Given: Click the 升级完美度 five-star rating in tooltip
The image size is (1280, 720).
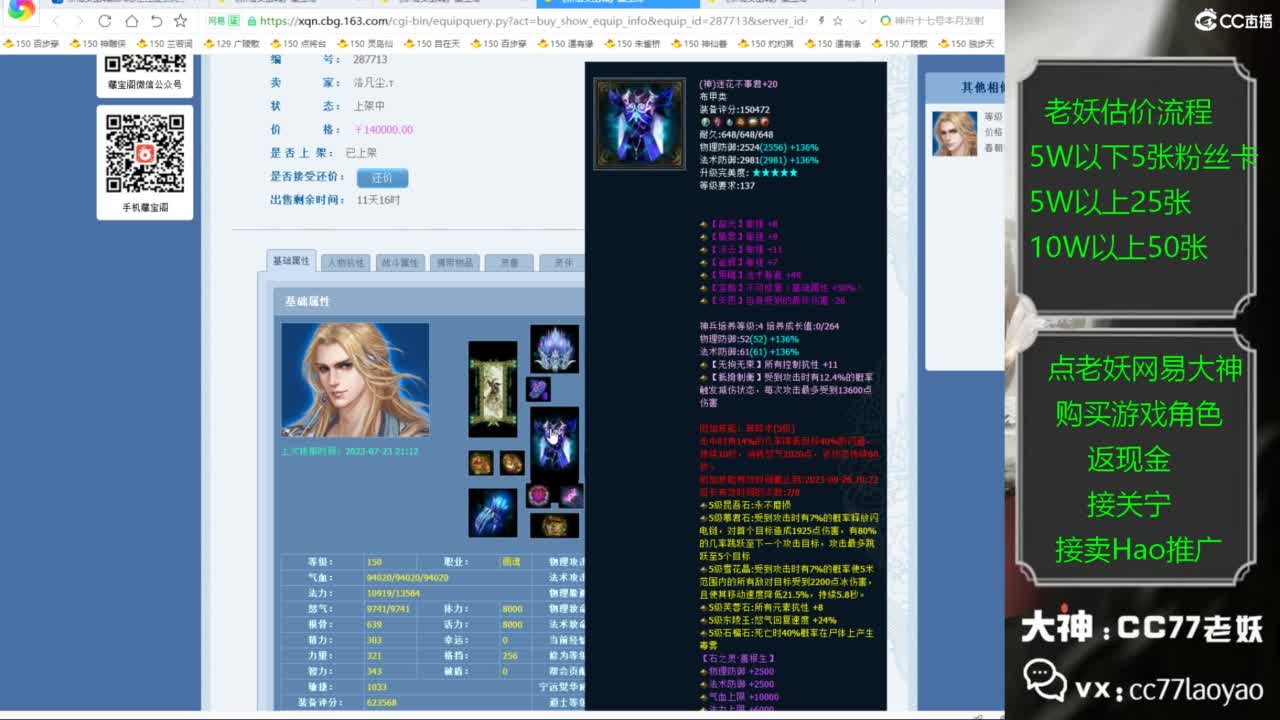Looking at the screenshot, I should click(x=775, y=173).
